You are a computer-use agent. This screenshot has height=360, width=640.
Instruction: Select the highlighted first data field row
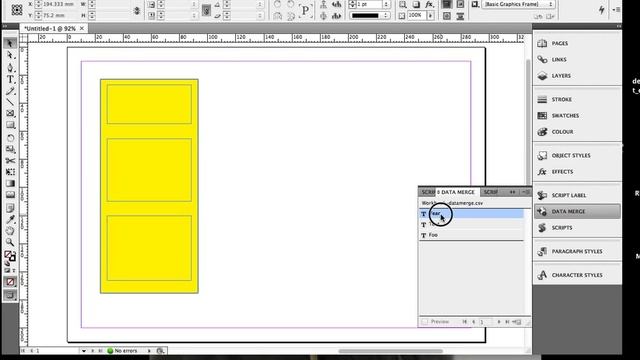(471, 213)
